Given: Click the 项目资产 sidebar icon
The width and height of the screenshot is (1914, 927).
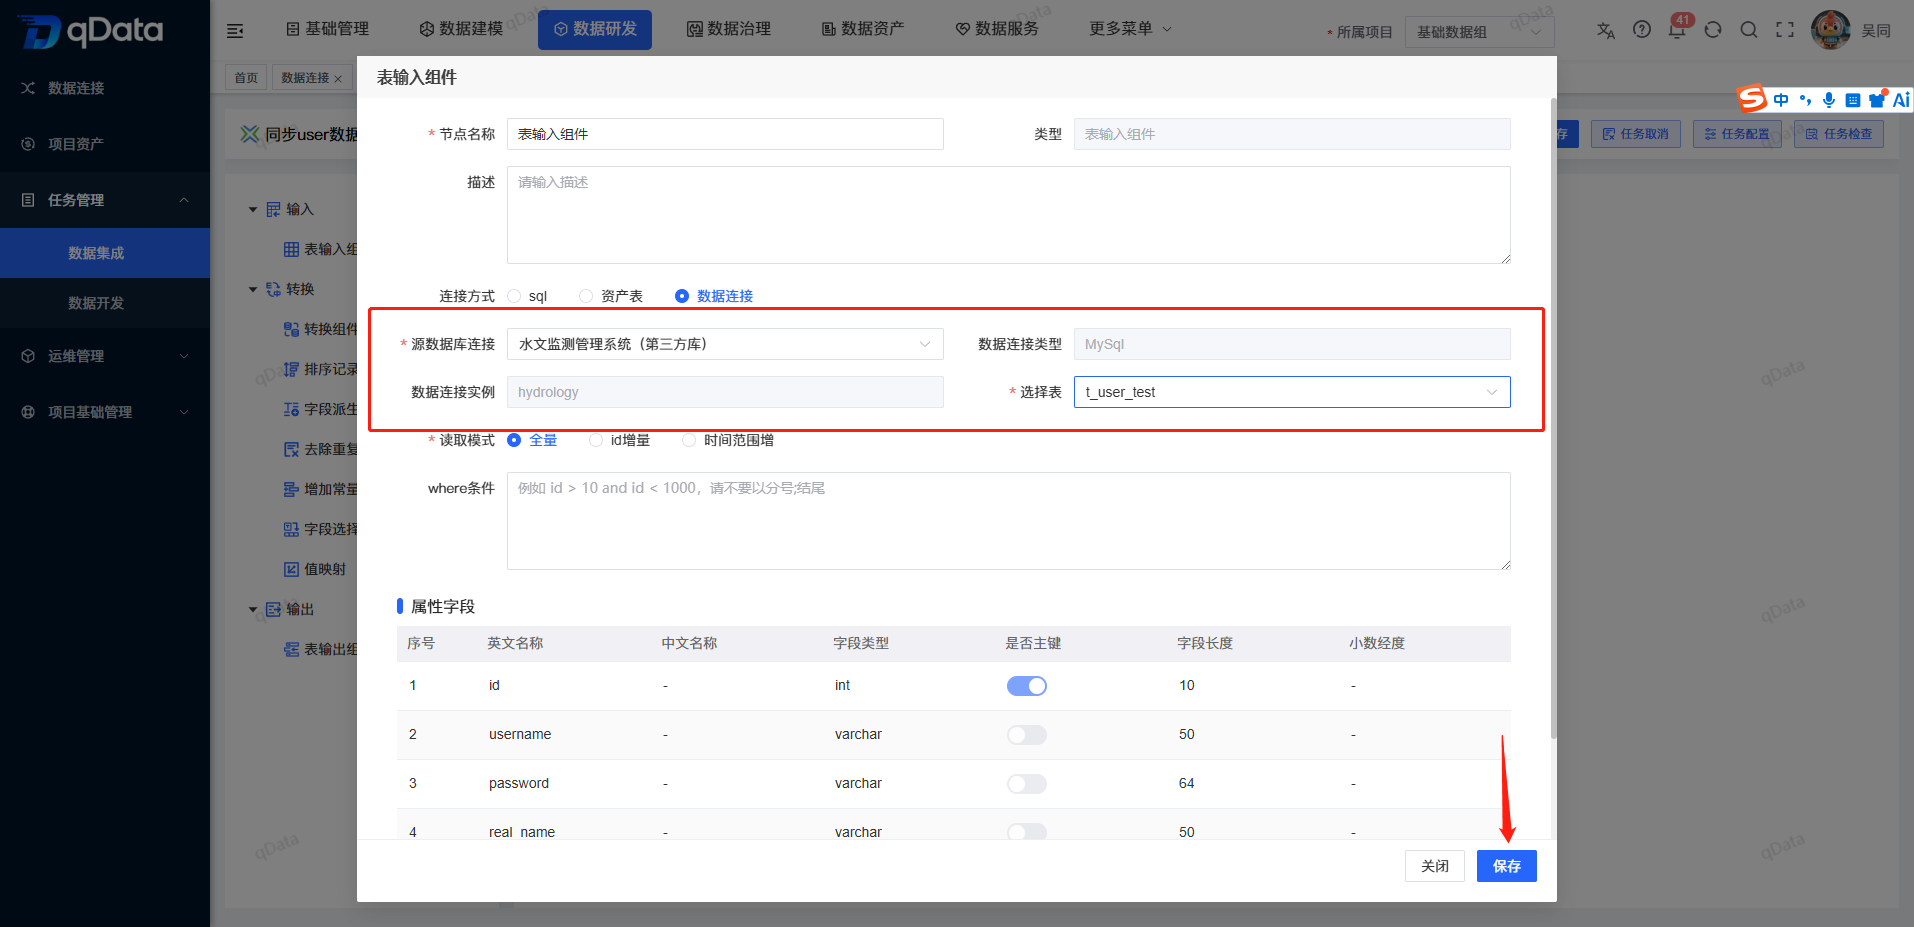Looking at the screenshot, I should (28, 144).
